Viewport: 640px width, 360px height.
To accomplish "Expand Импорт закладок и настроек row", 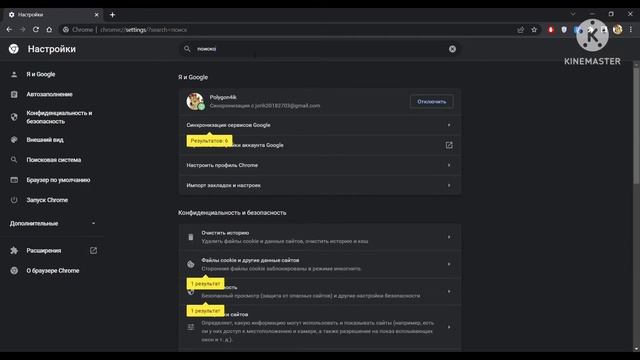I will 320,185.
